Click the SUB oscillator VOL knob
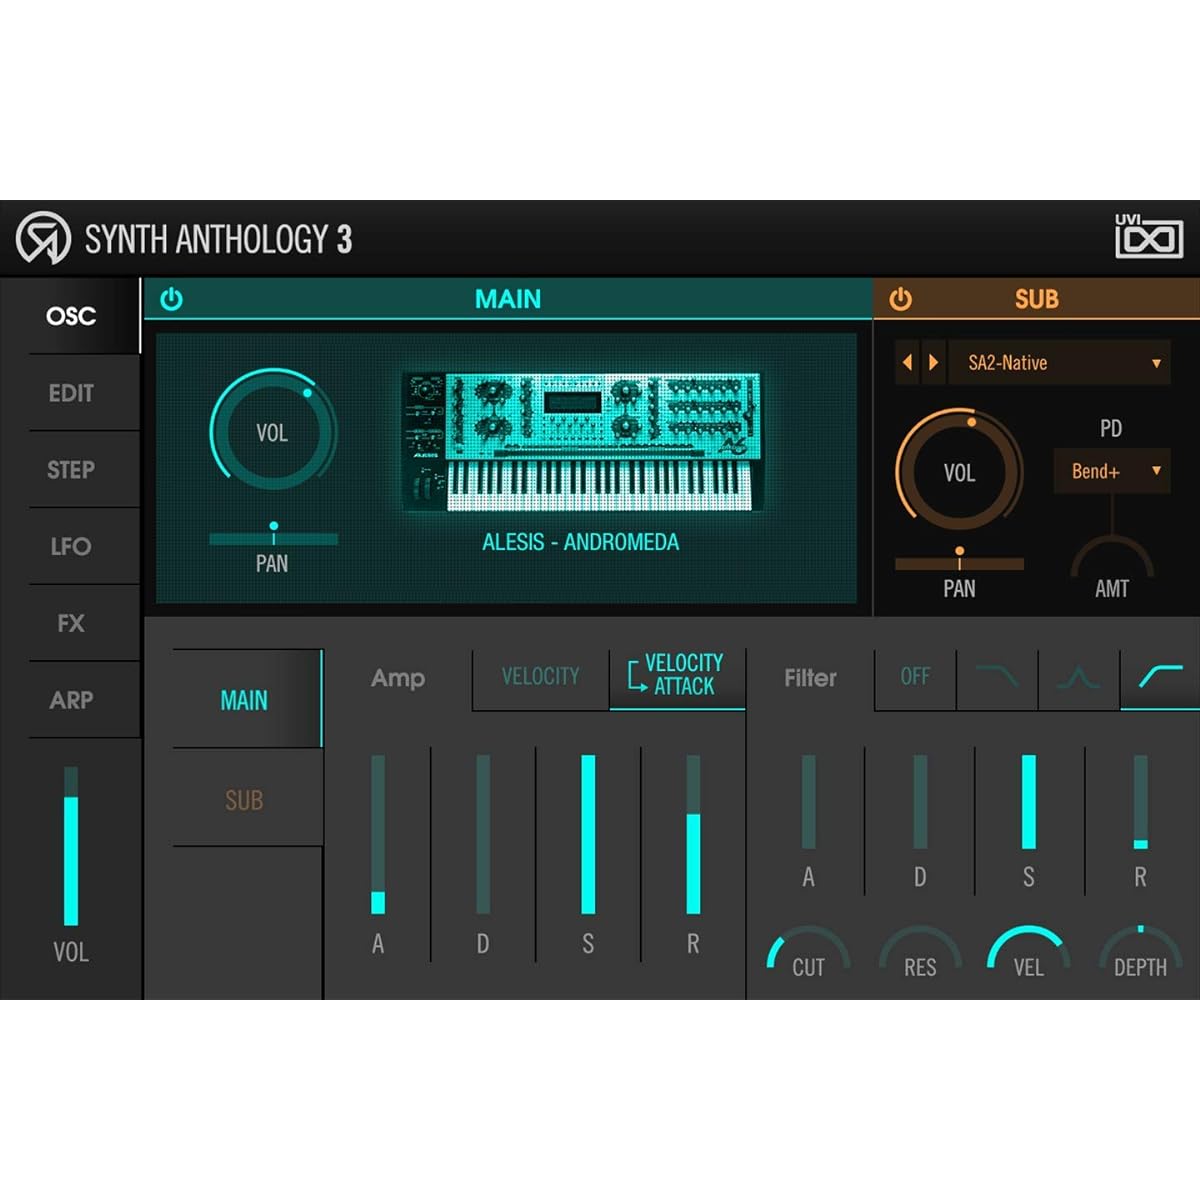 click(x=959, y=471)
